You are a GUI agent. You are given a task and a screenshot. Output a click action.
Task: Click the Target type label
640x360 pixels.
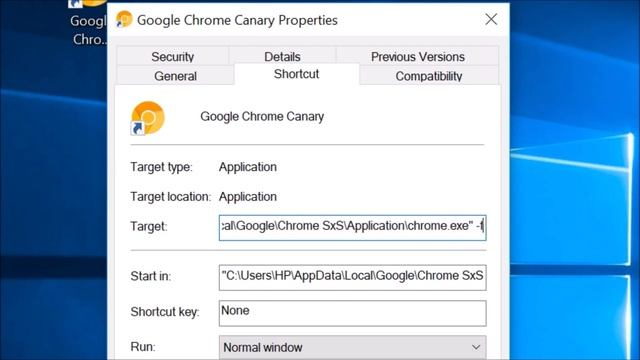click(161, 167)
